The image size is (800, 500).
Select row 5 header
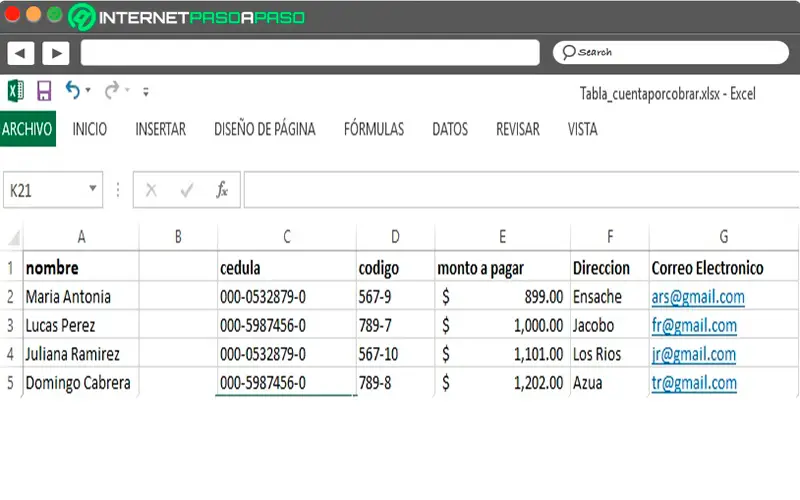11,383
